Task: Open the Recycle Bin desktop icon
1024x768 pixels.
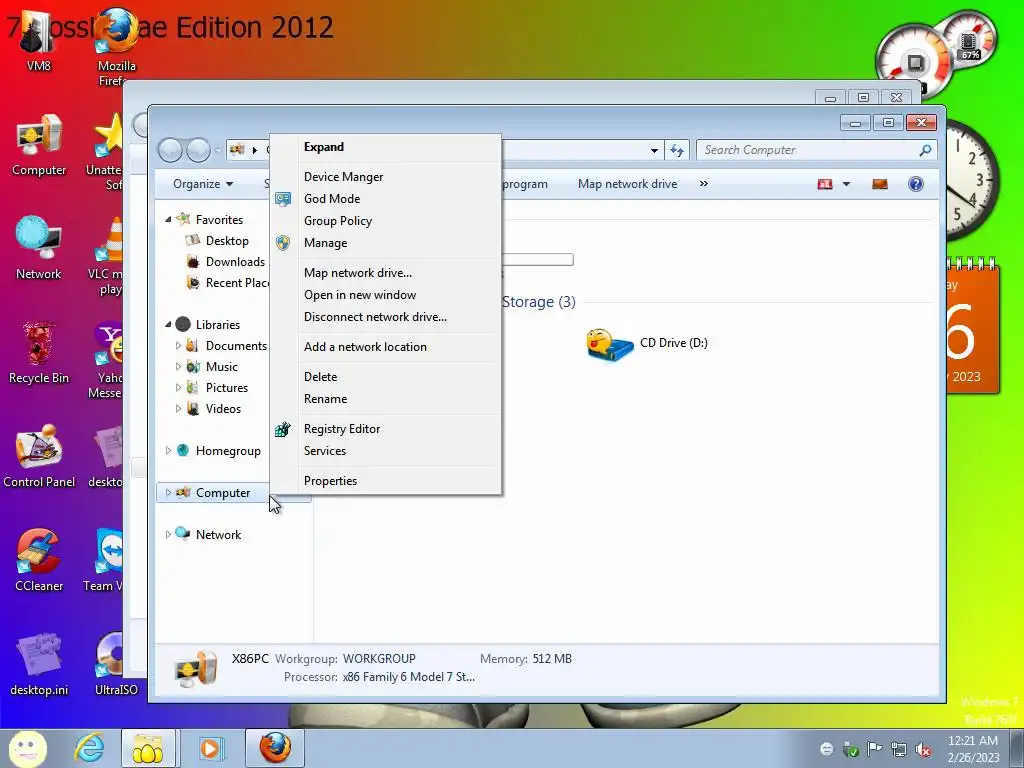Action: (x=39, y=353)
